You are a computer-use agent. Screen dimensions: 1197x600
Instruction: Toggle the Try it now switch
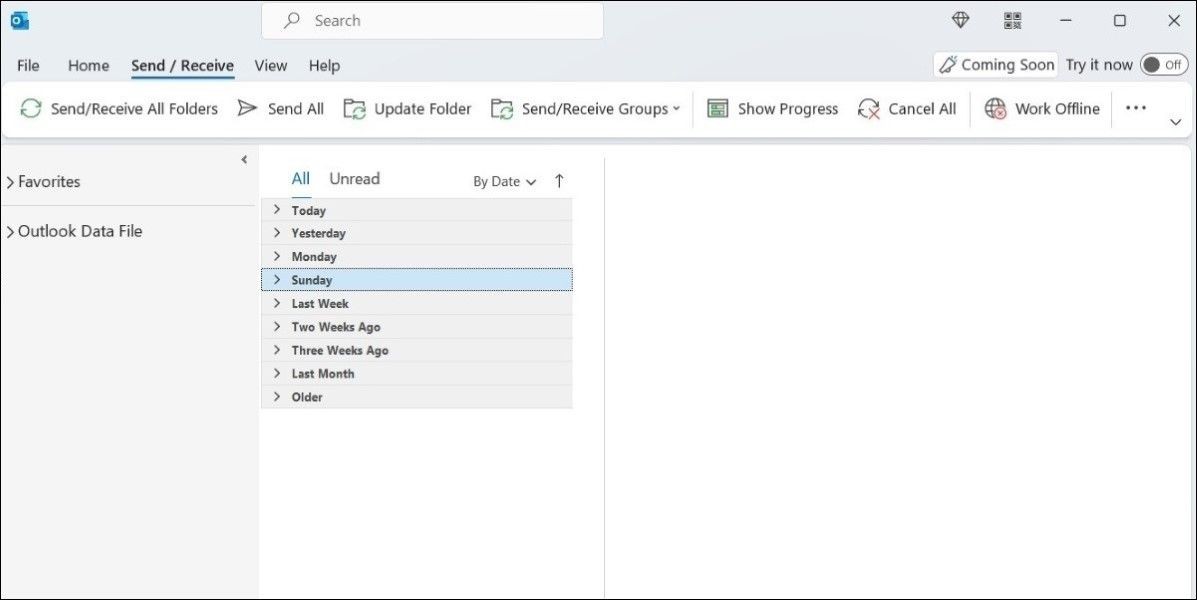[1163, 65]
